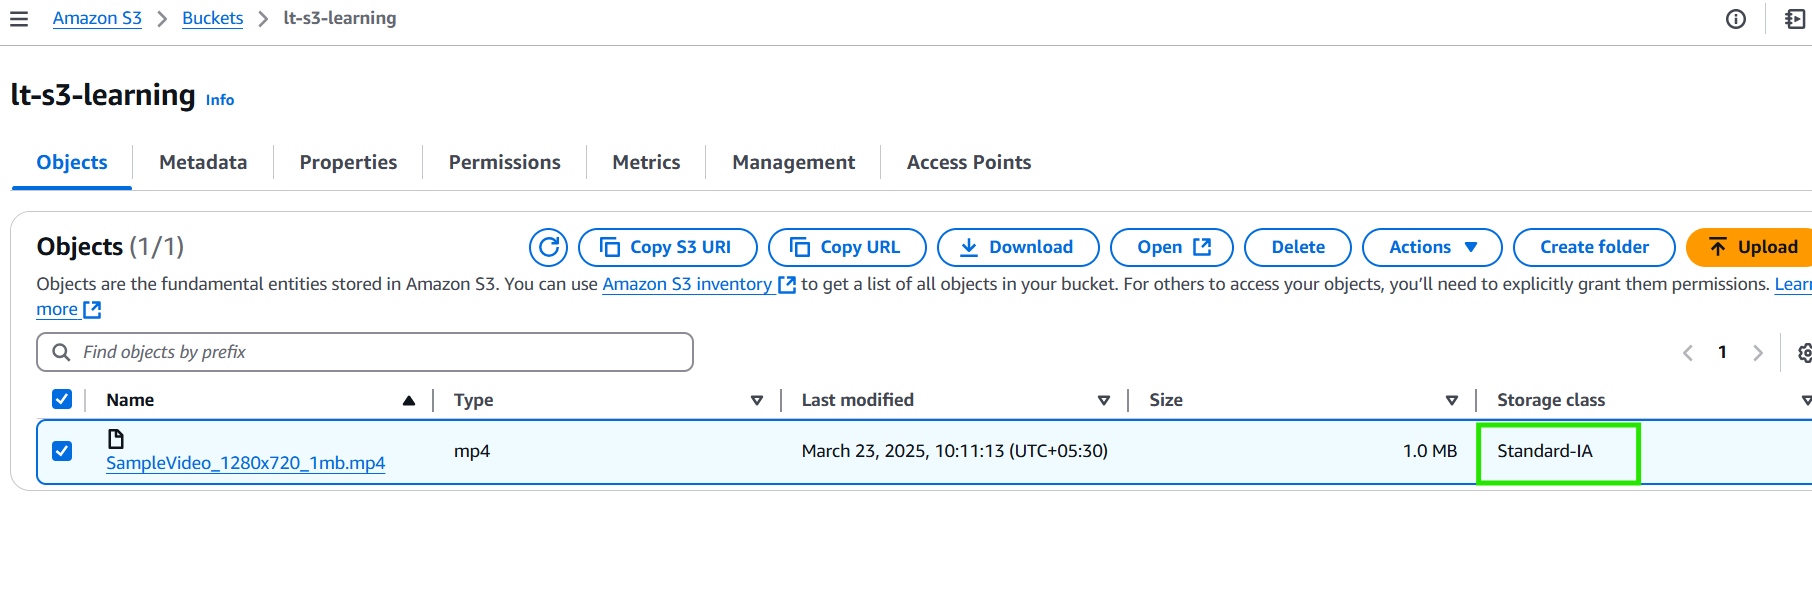This screenshot has height=592, width=1812.
Task: Click the info circle icon at top right
Action: [1736, 19]
